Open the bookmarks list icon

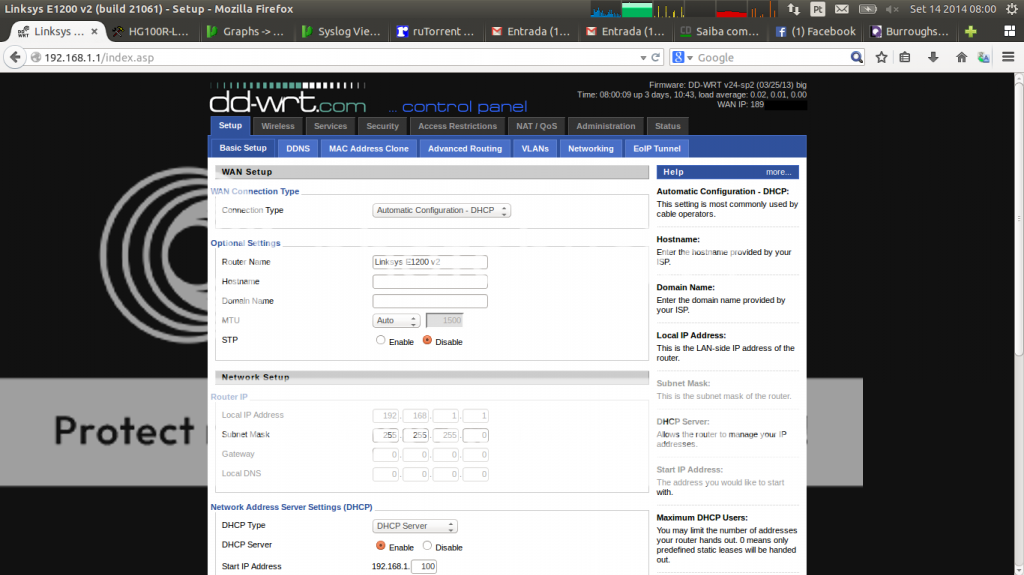coord(904,58)
